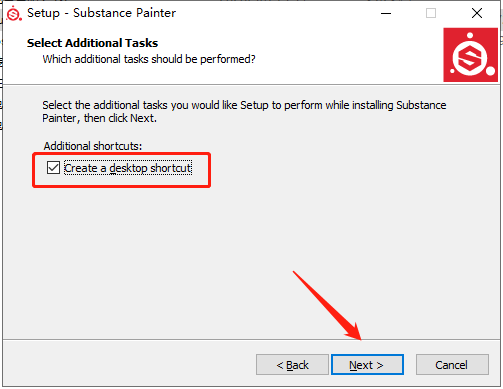Click the large red Substance logo

point(470,55)
